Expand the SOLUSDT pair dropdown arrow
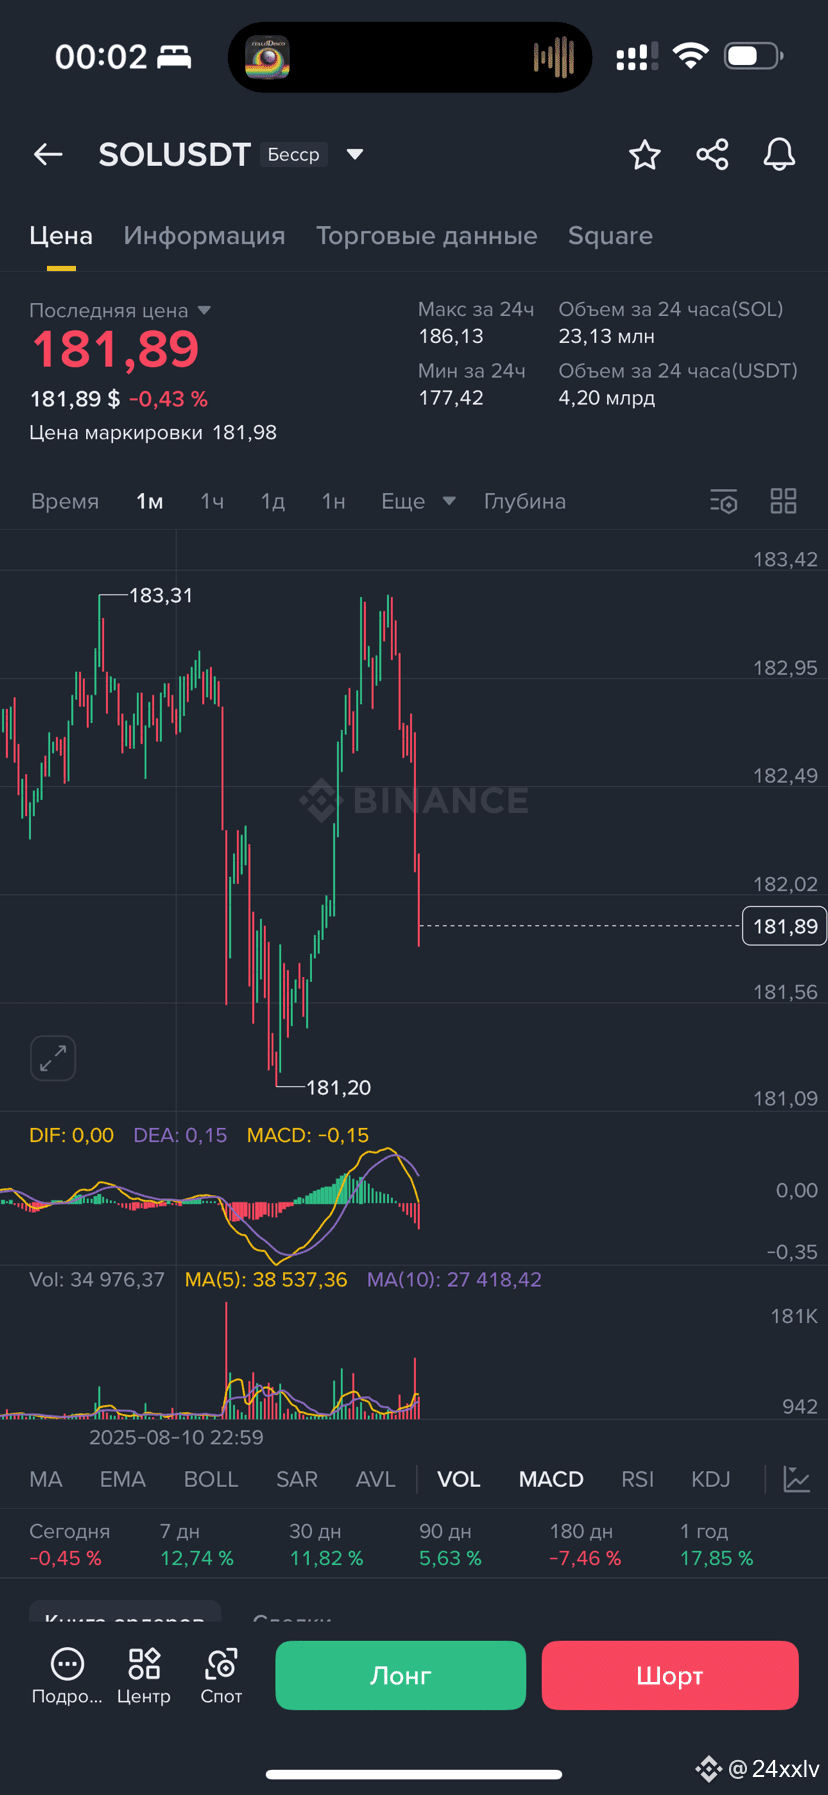The image size is (828, 1795). pyautogui.click(x=354, y=154)
